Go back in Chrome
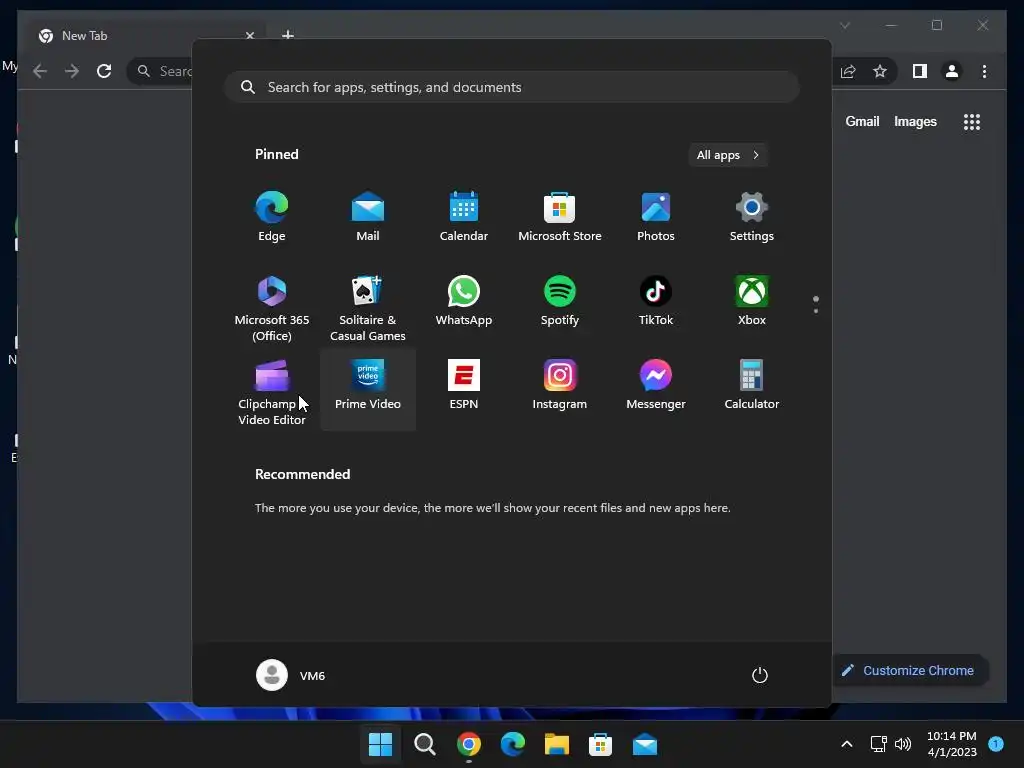Screen dimensions: 1024x768 40,71
